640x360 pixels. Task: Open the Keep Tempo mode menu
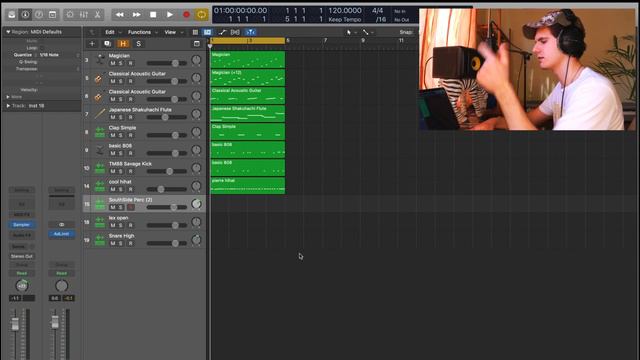pos(345,20)
